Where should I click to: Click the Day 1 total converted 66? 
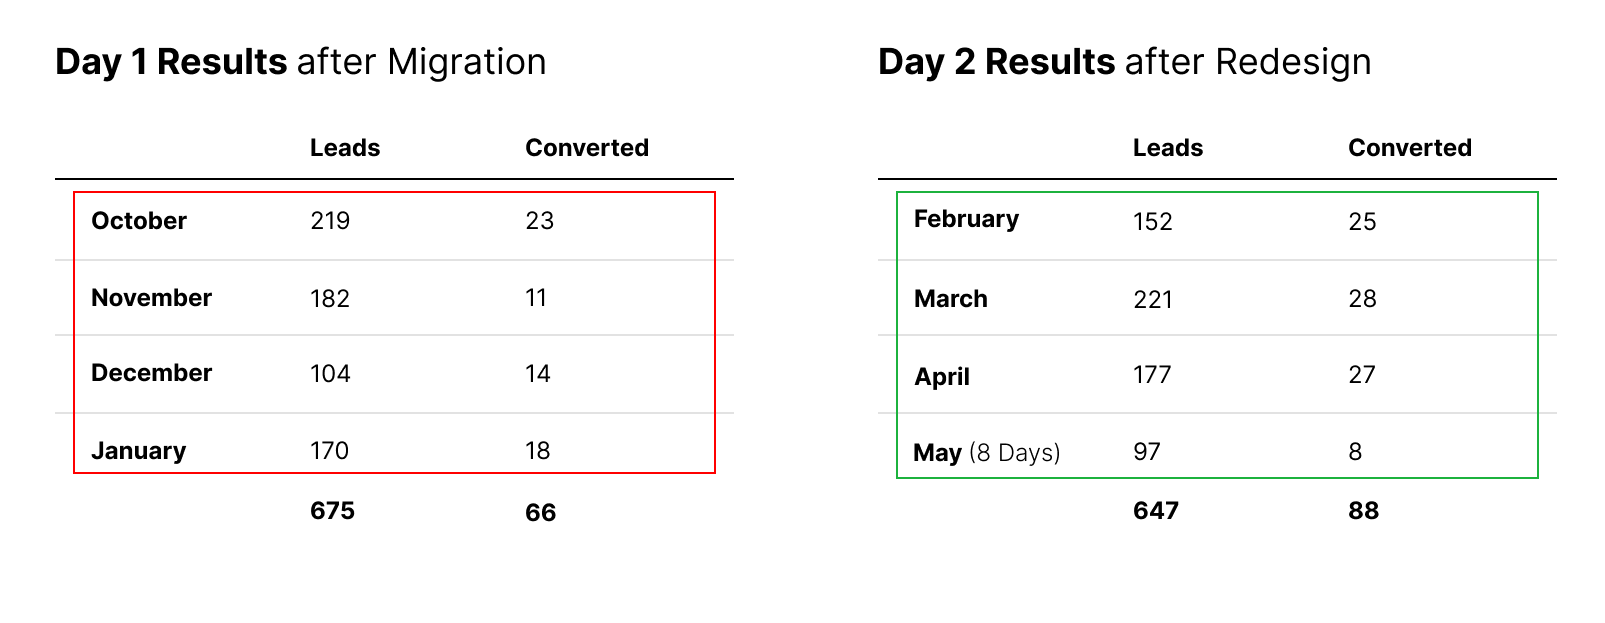pos(541,513)
